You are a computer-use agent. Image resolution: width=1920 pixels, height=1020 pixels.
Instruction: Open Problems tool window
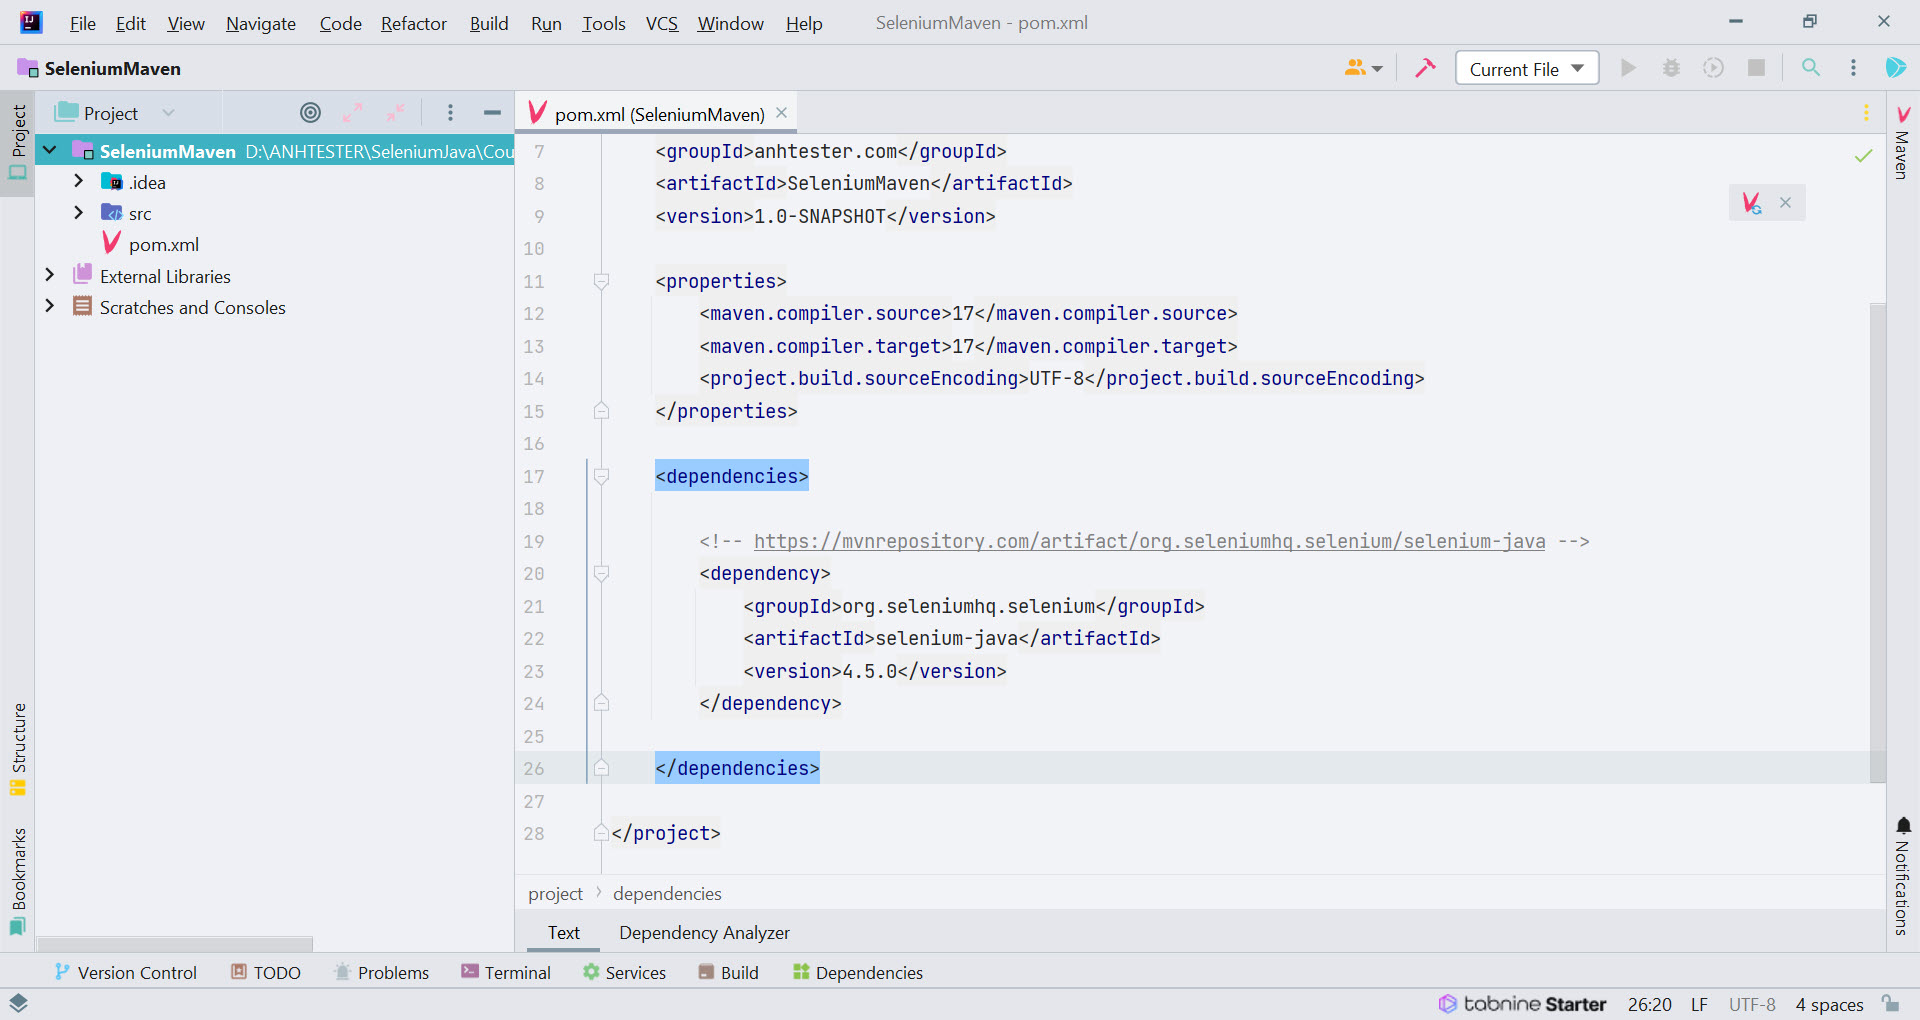(x=381, y=972)
